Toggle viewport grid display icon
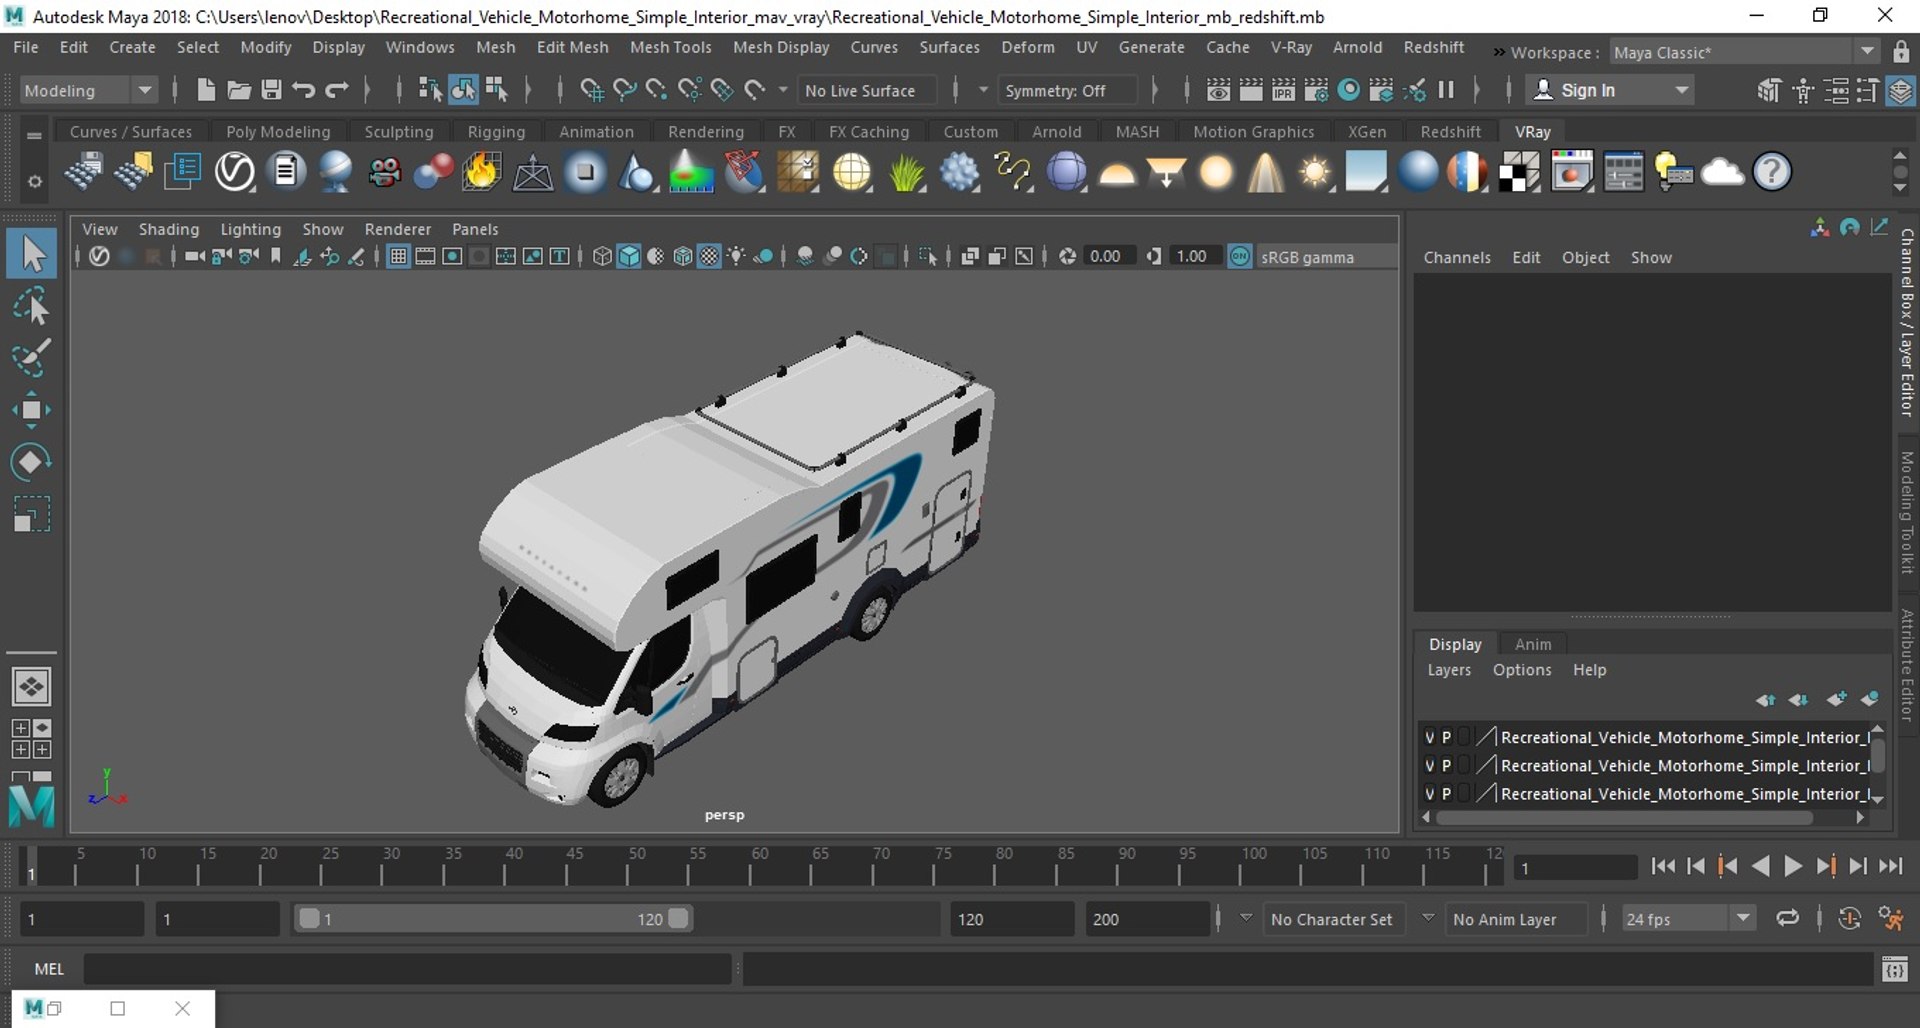This screenshot has width=1920, height=1028. click(x=398, y=256)
